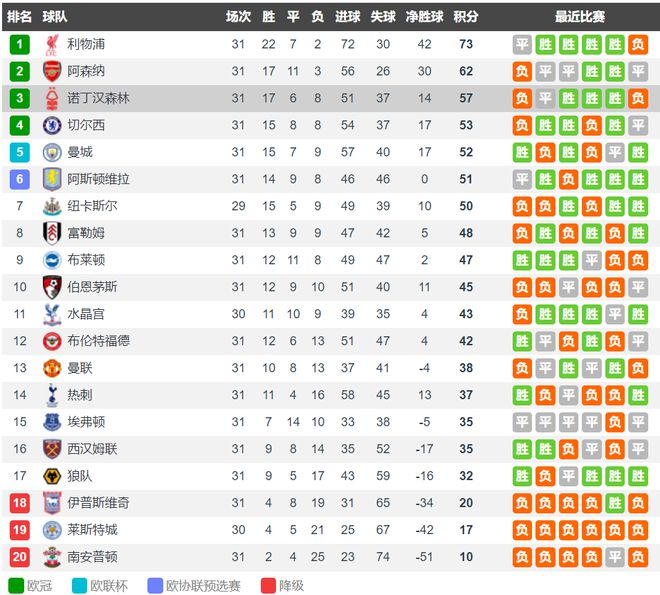This screenshot has height=595, width=660.
Task: Sort the table by 积分 column header
Action: (466, 16)
